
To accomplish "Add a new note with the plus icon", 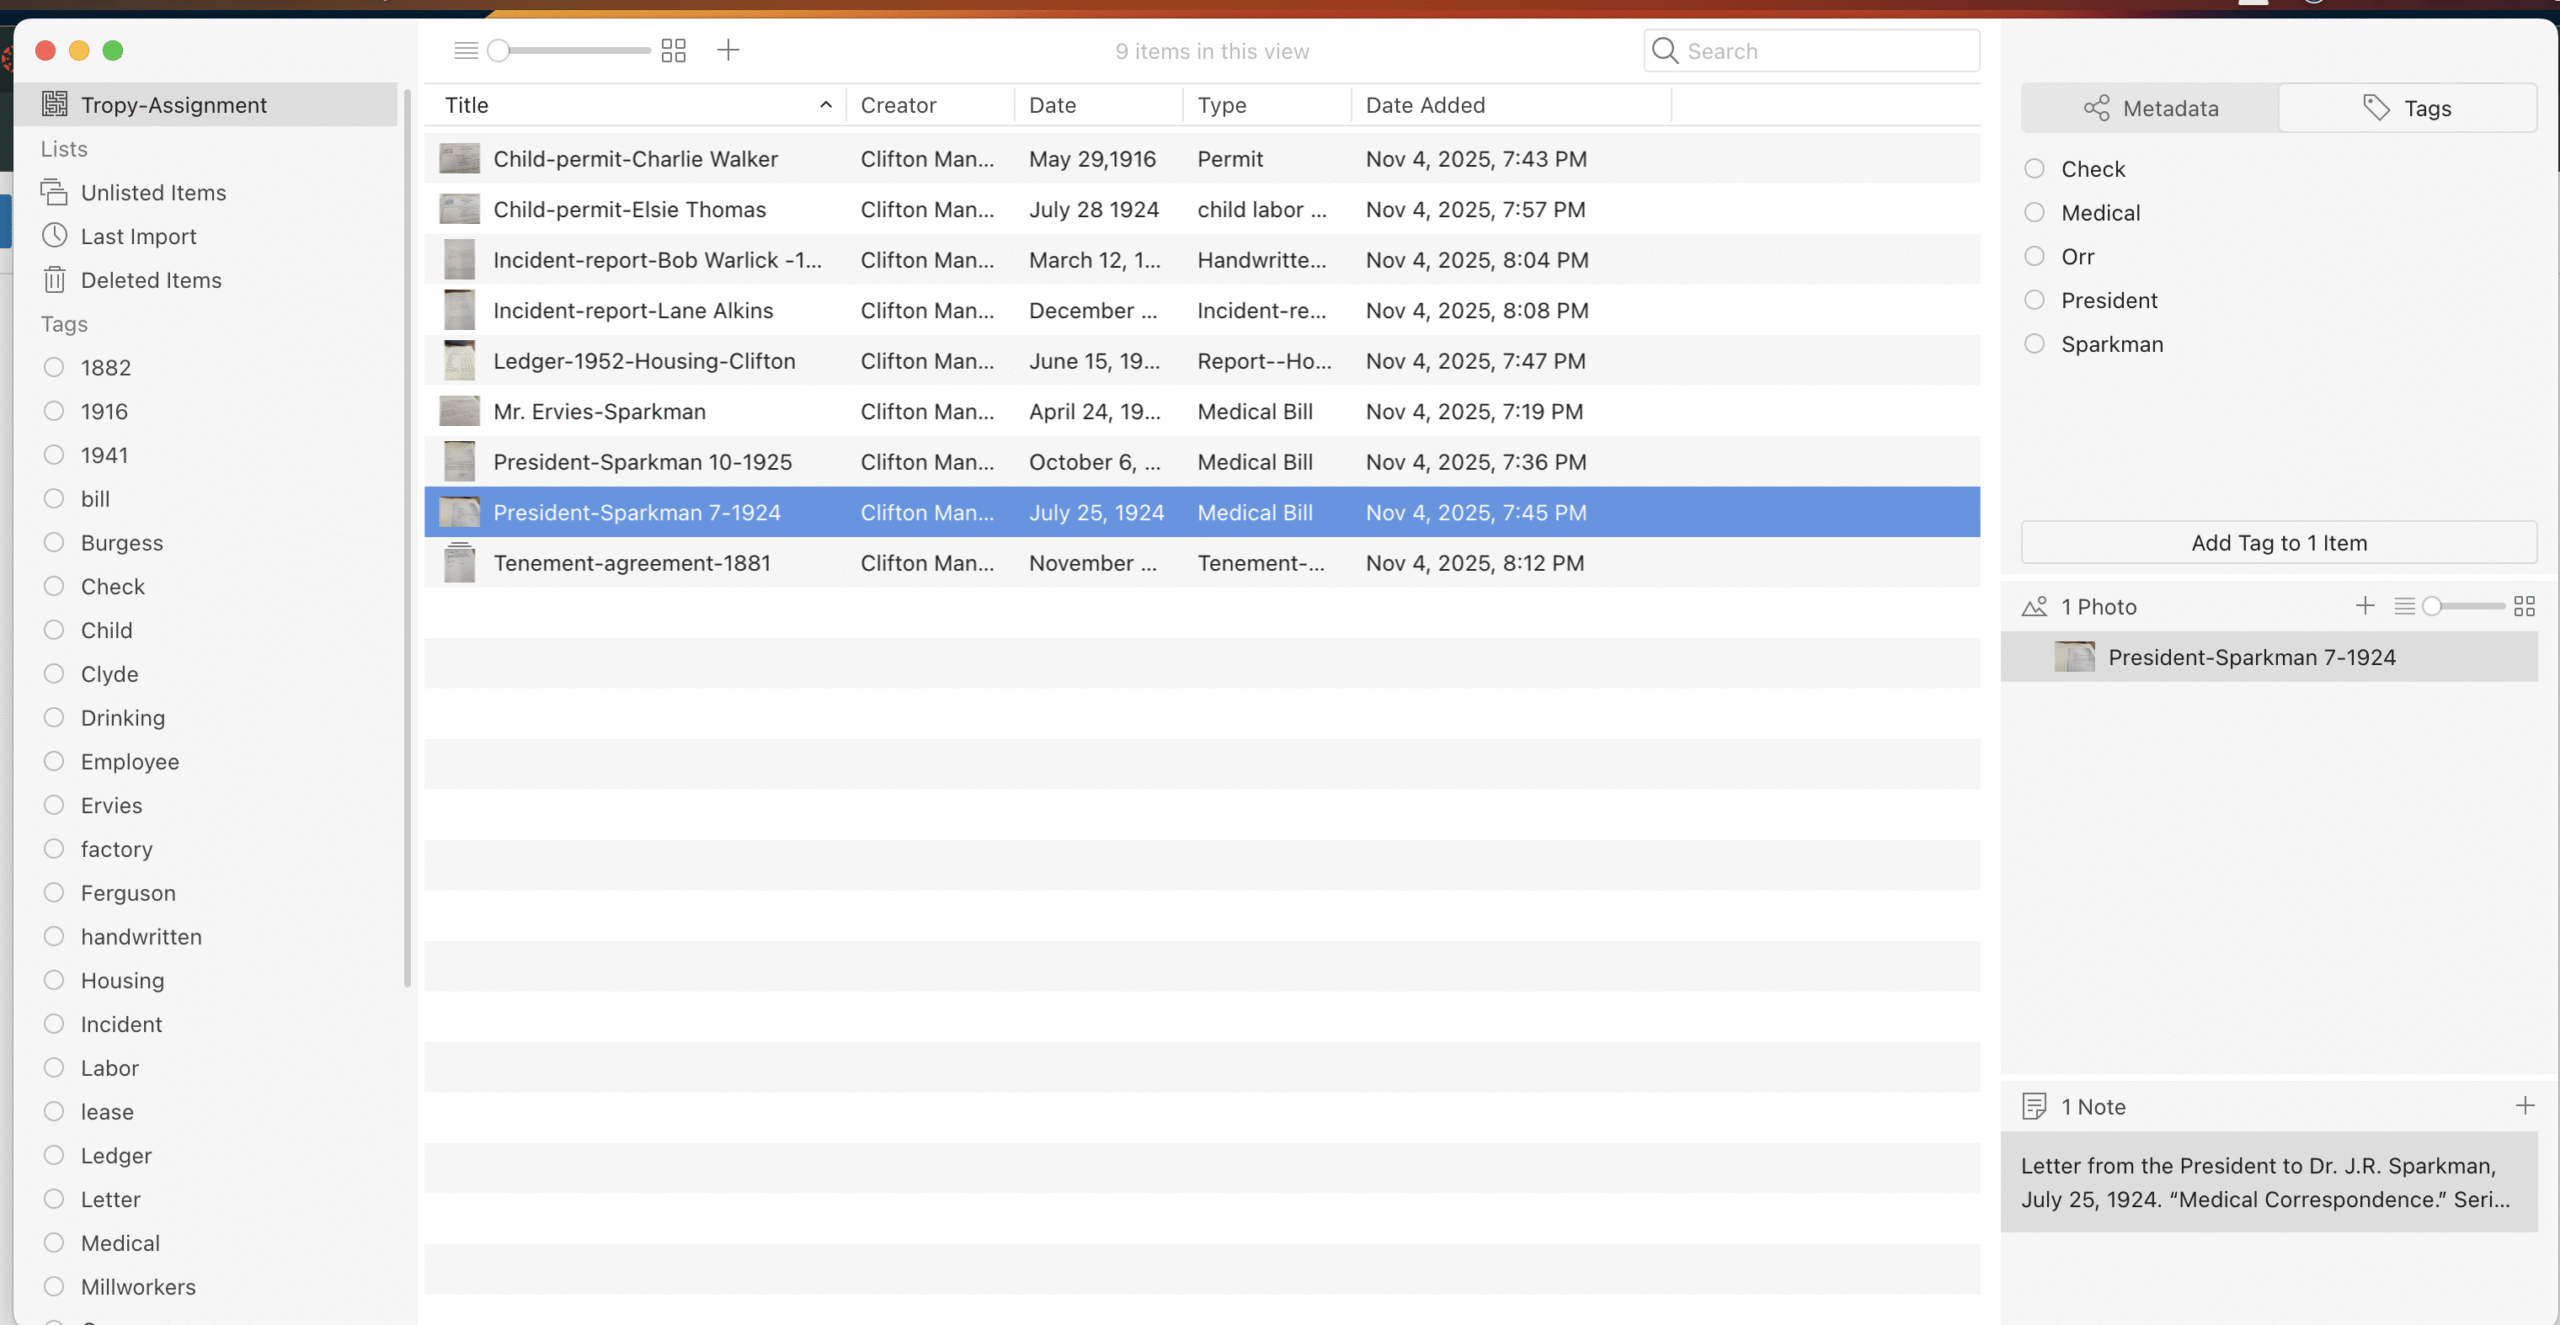I will (x=2524, y=1105).
